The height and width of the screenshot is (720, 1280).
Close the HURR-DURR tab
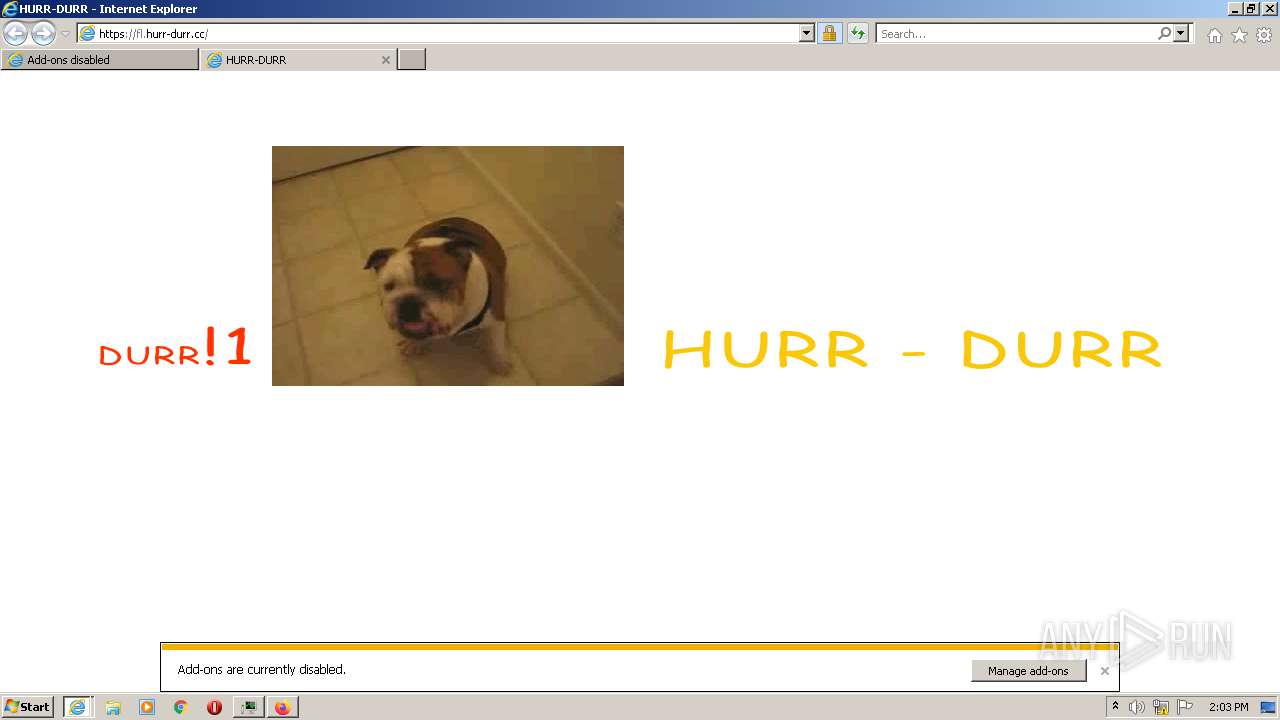coord(386,60)
